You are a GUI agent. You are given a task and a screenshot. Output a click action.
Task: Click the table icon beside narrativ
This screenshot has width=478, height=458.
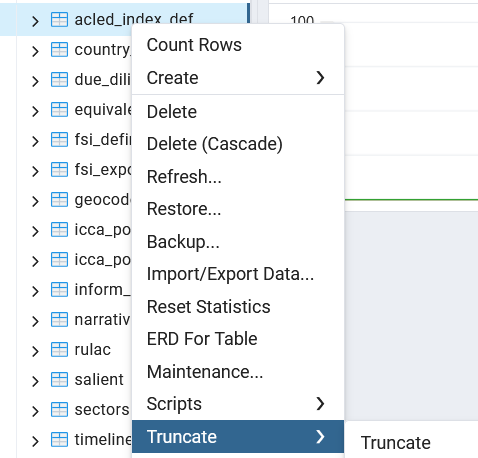pyautogui.click(x=59, y=320)
